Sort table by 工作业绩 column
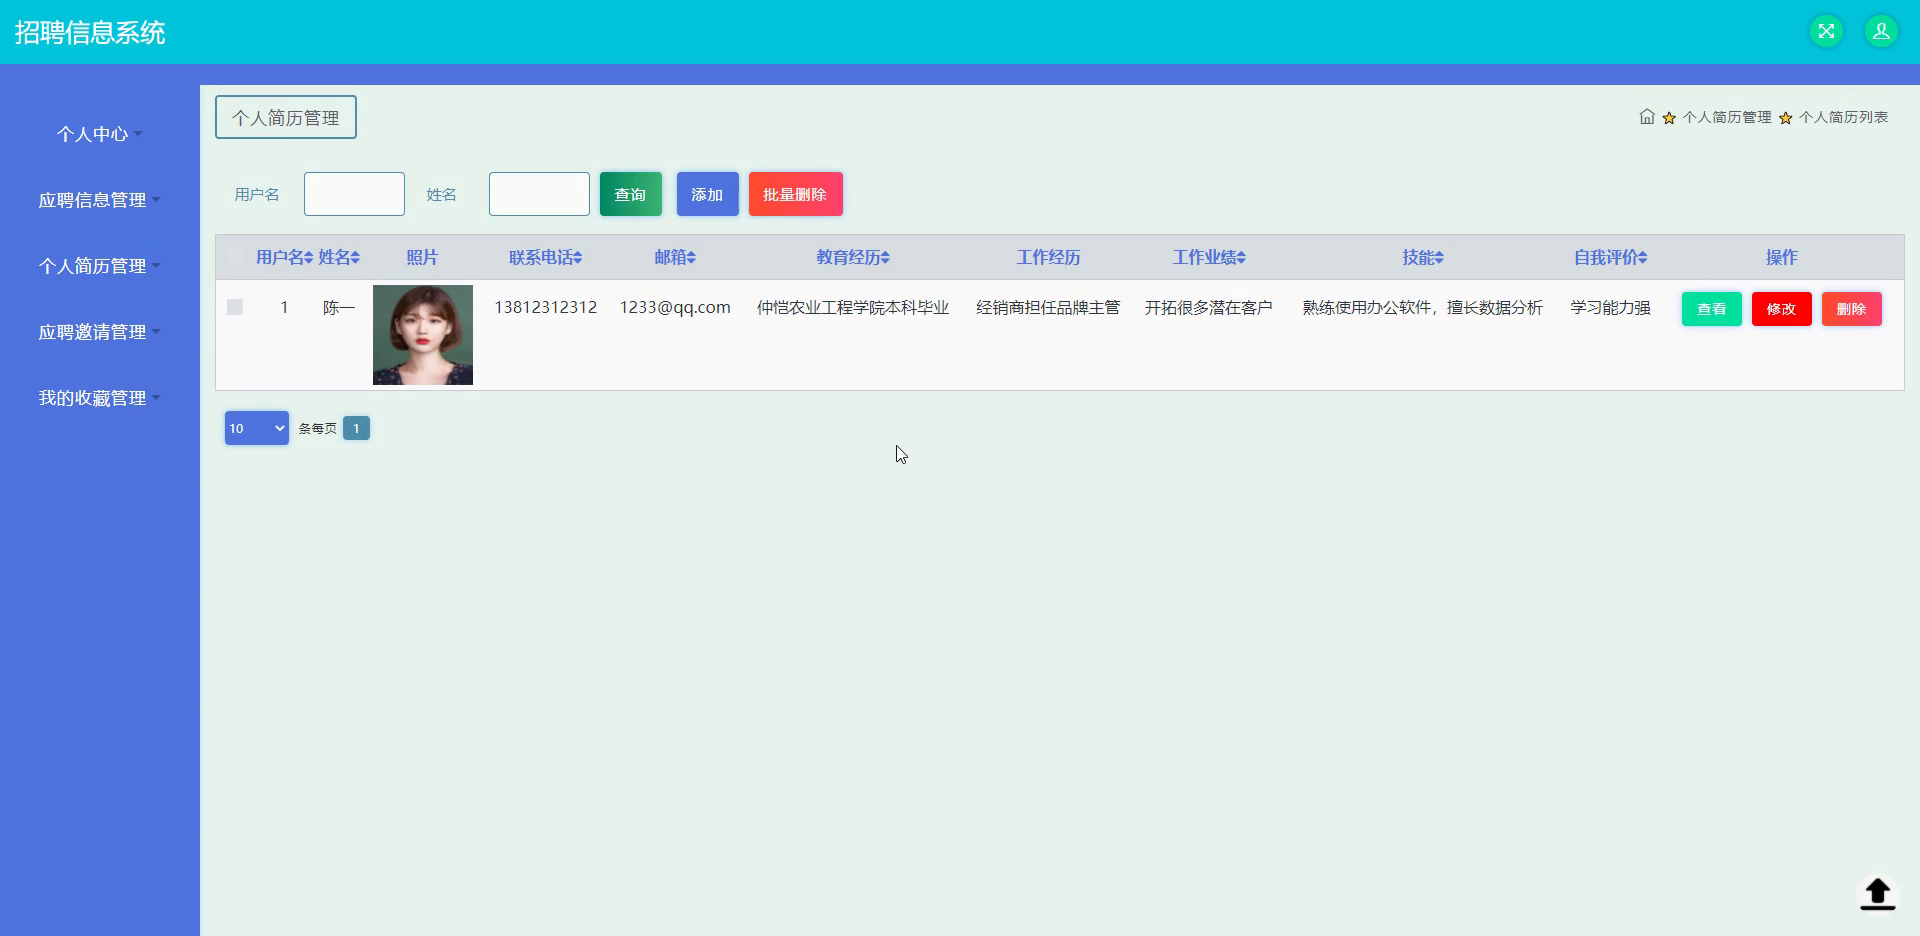Image resolution: width=1920 pixels, height=936 pixels. click(1209, 257)
